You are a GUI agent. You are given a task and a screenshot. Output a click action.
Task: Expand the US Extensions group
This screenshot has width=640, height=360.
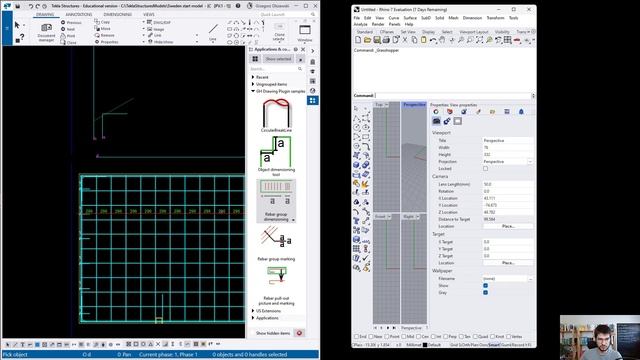(253, 311)
